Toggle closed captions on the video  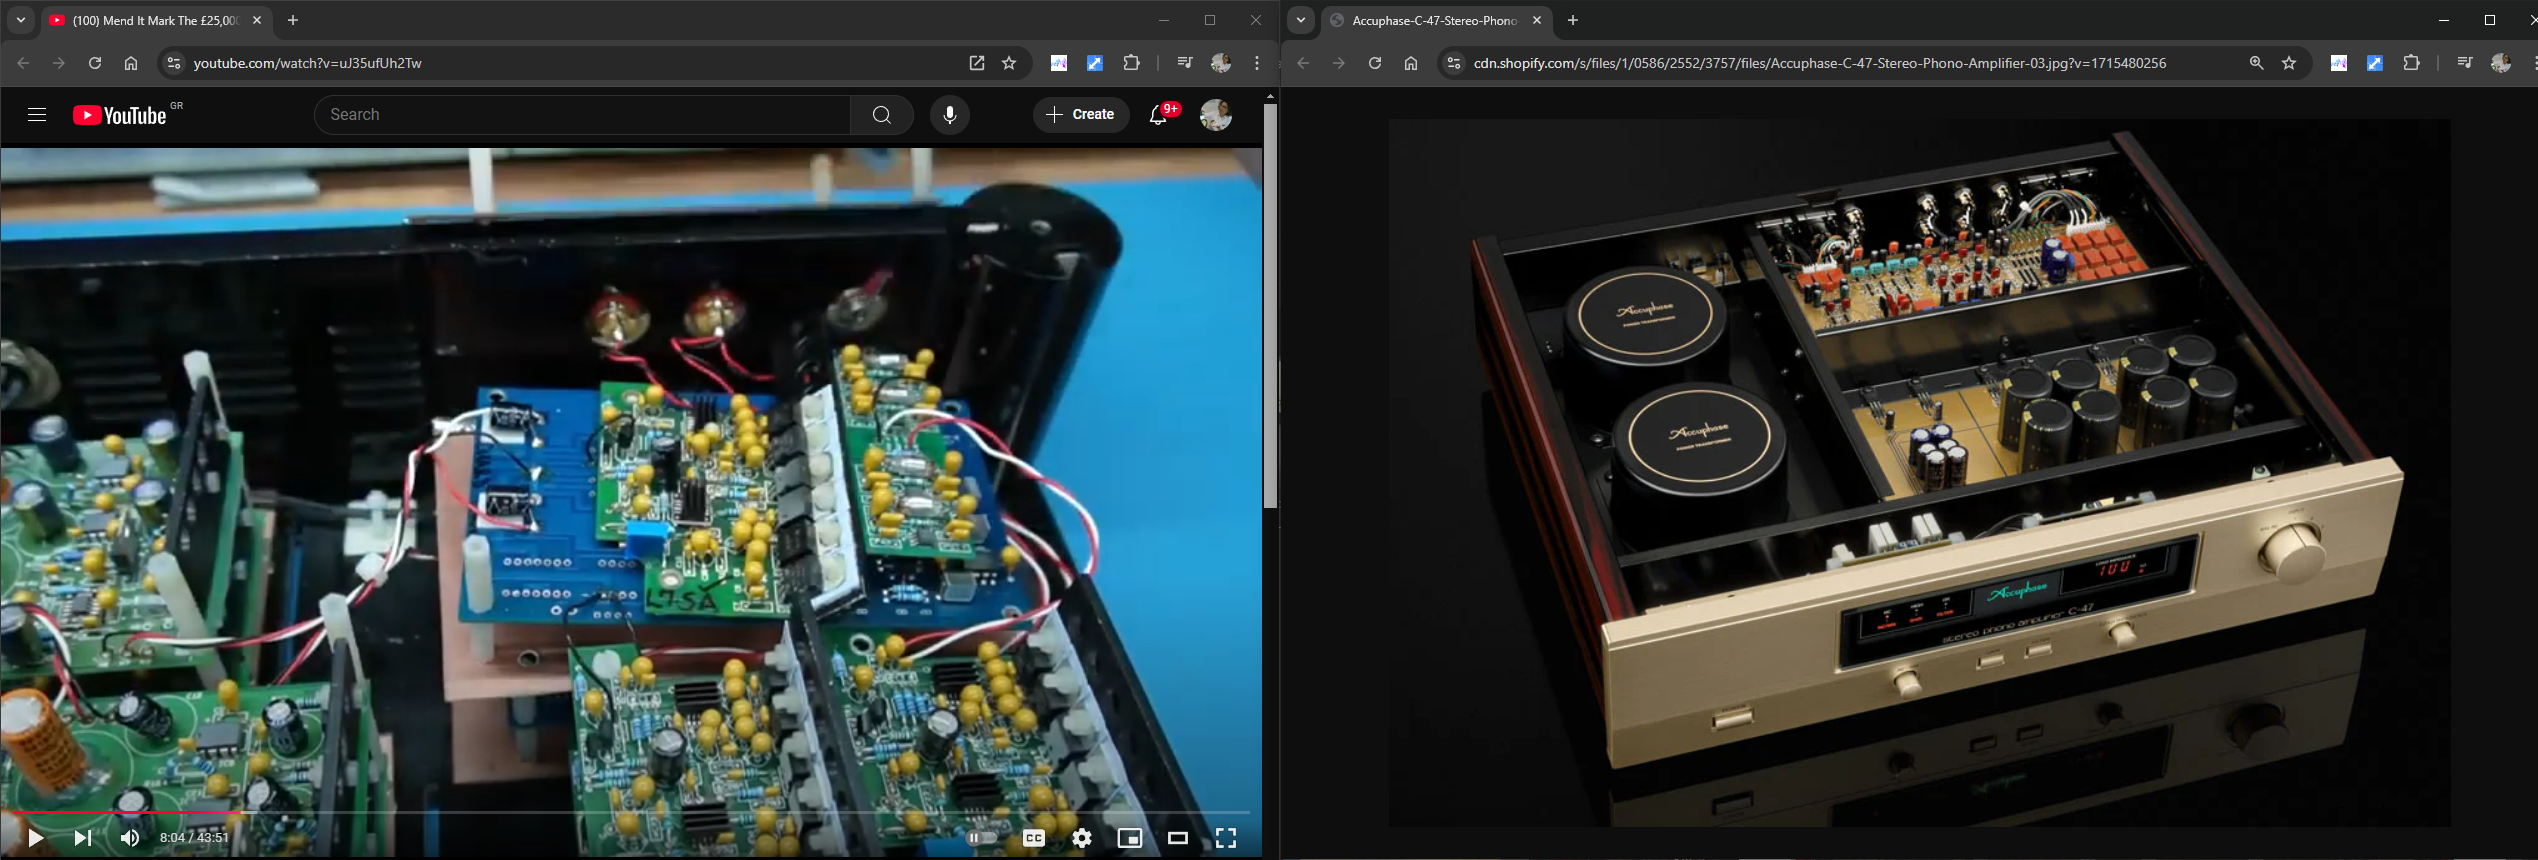1033,838
